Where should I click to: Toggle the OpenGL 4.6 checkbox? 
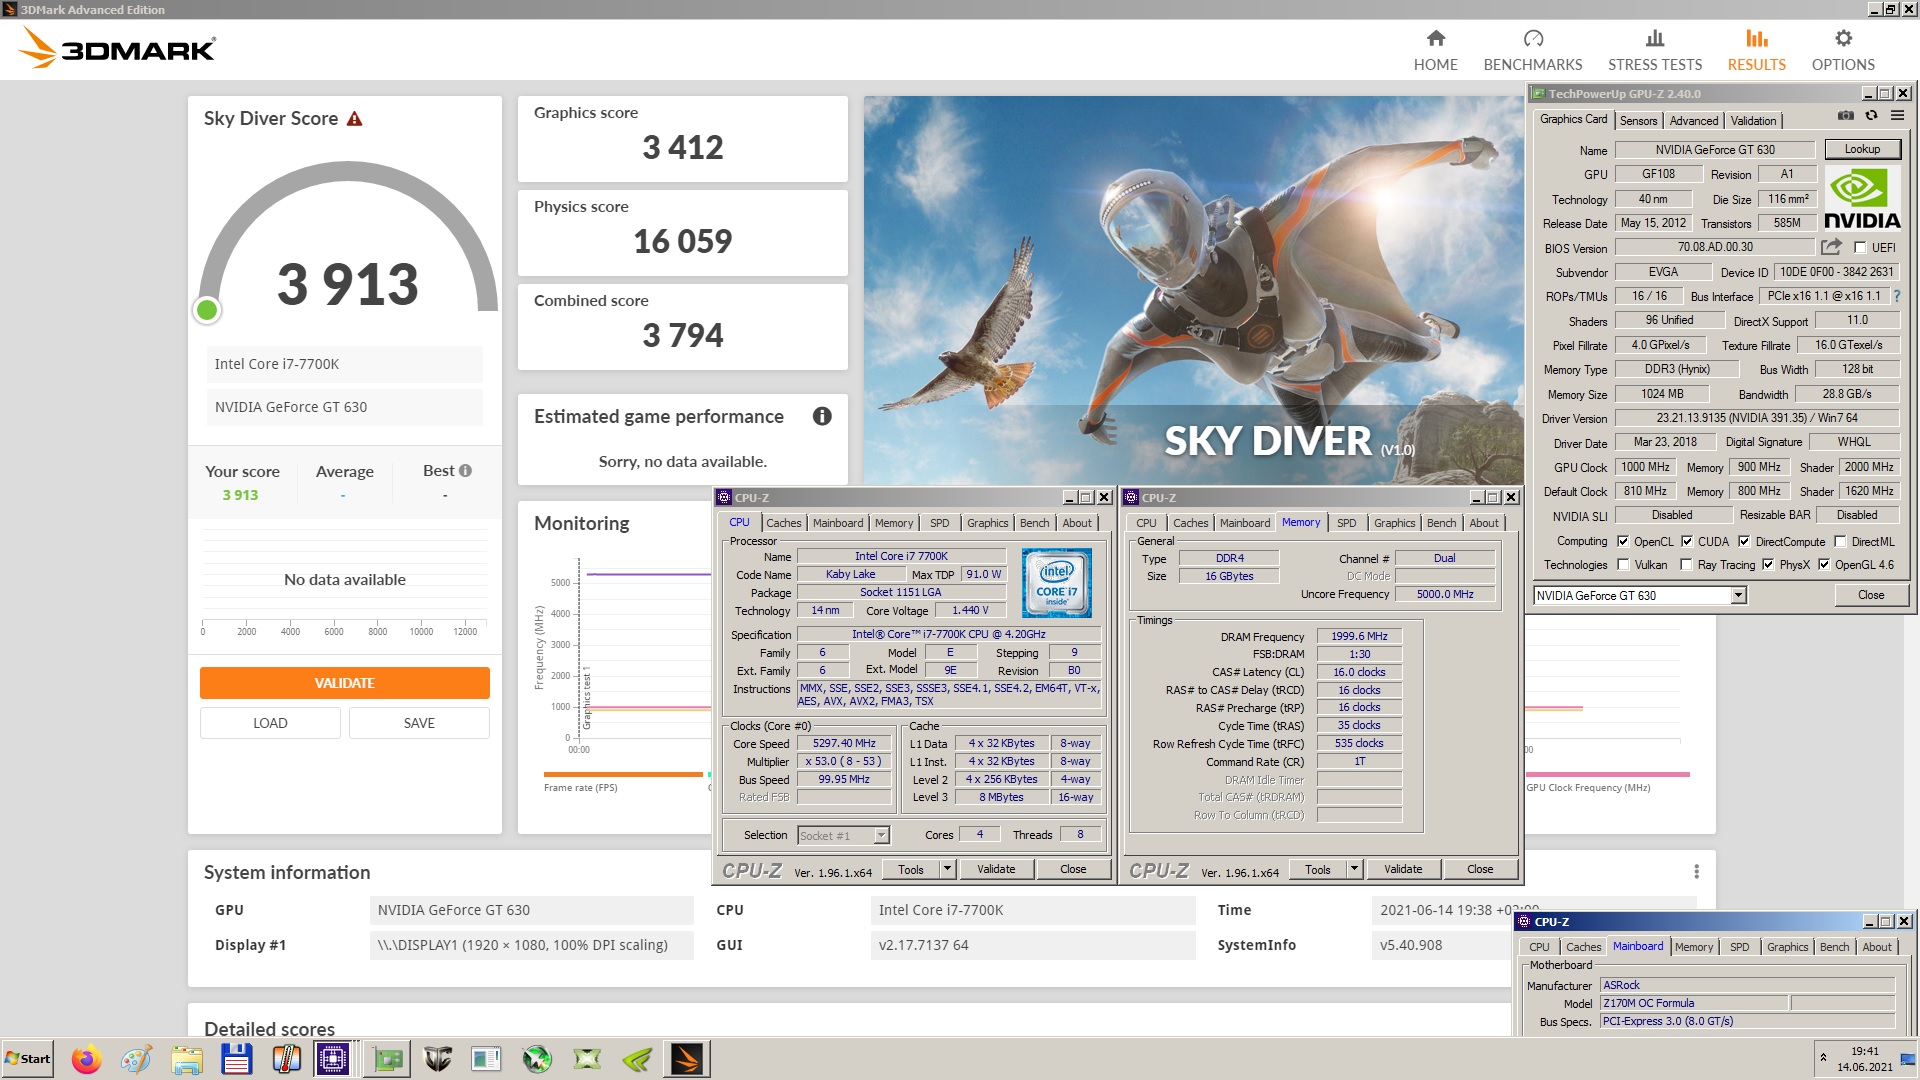[x=1824, y=565]
